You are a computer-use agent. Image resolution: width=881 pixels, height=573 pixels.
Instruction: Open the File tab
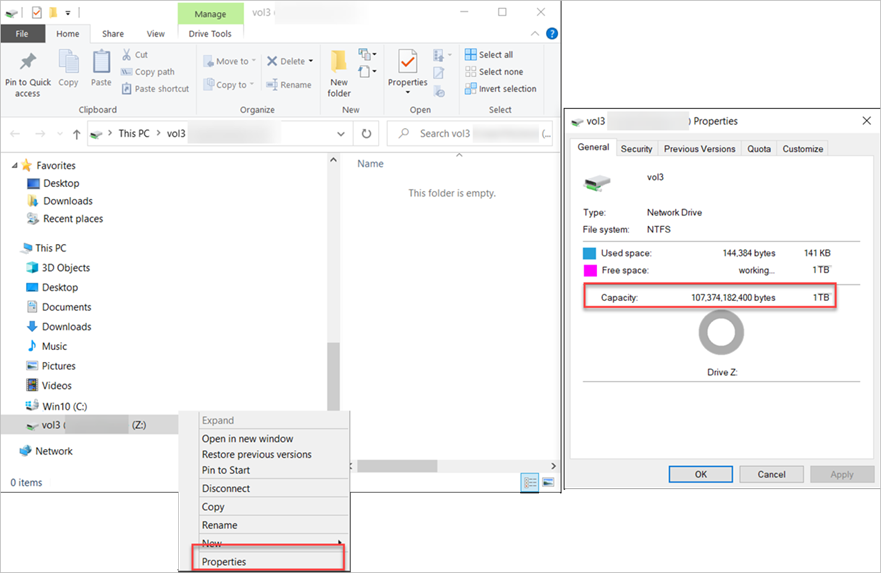tap(22, 34)
